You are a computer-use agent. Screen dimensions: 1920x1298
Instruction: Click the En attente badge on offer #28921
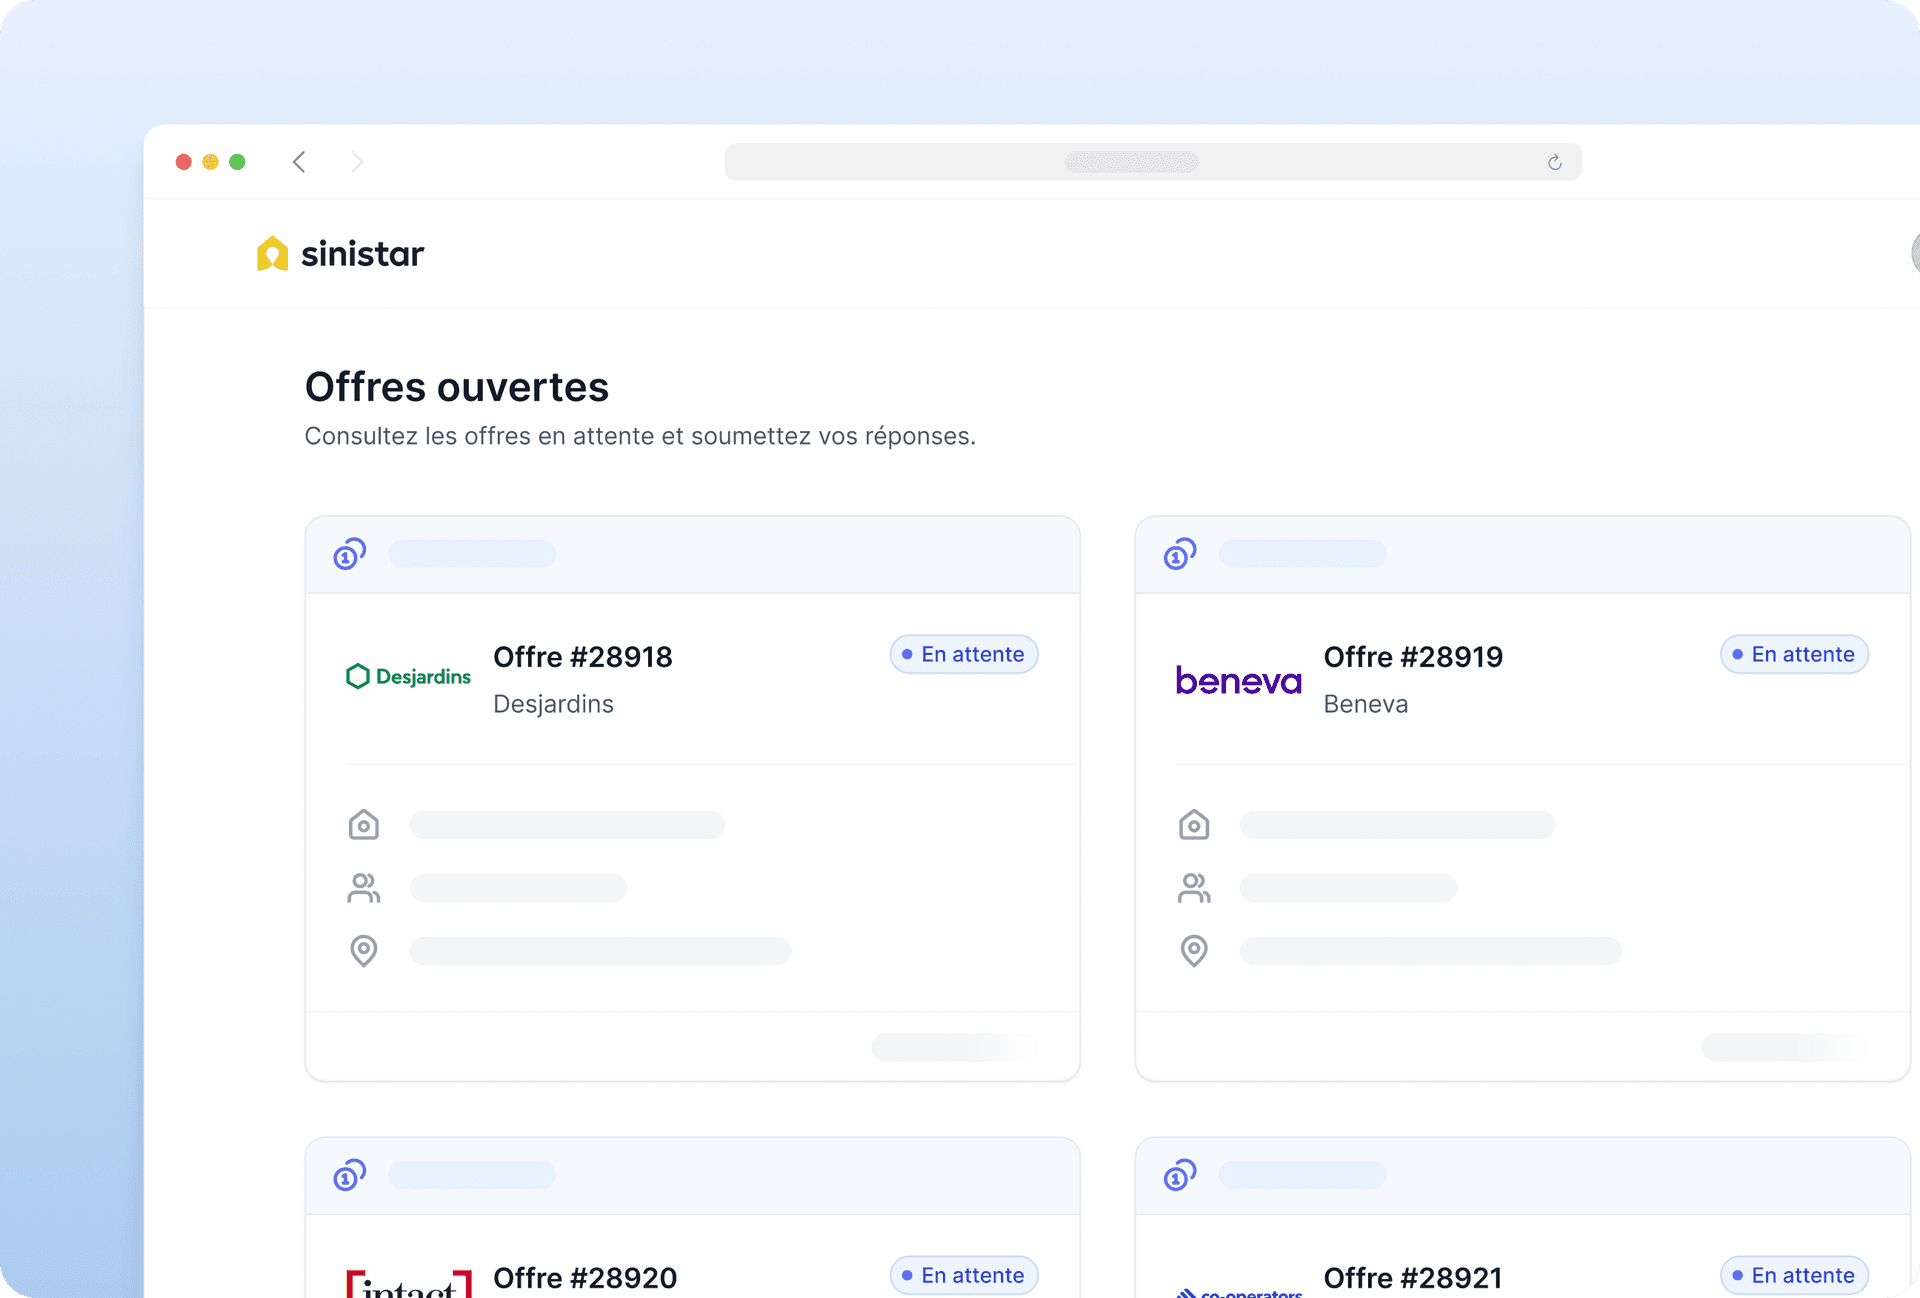point(1793,1275)
